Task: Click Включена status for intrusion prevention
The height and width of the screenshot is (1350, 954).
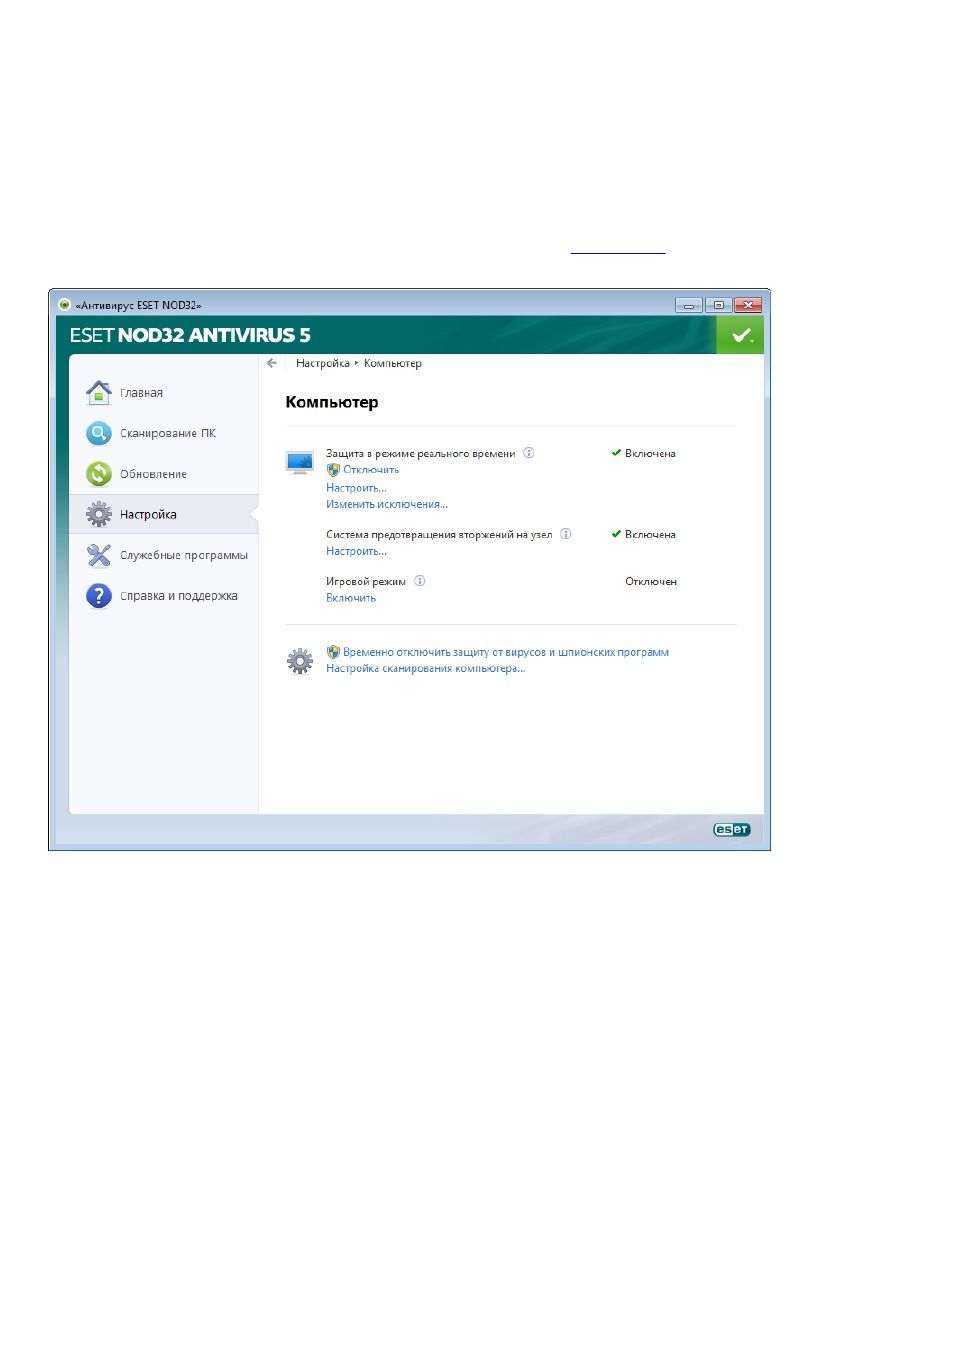Action: click(650, 534)
